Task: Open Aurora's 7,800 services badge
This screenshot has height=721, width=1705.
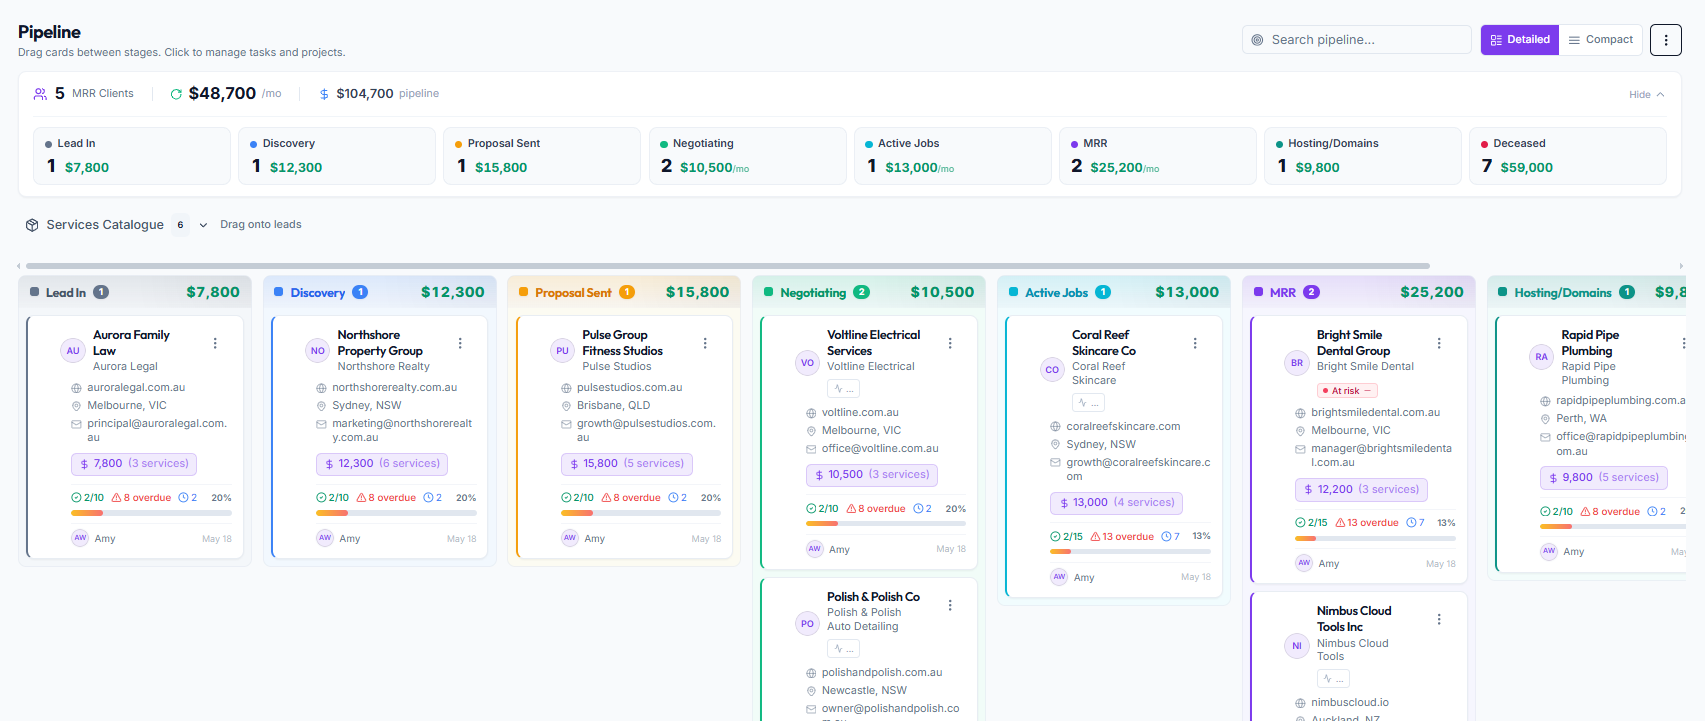Action: coord(134,464)
